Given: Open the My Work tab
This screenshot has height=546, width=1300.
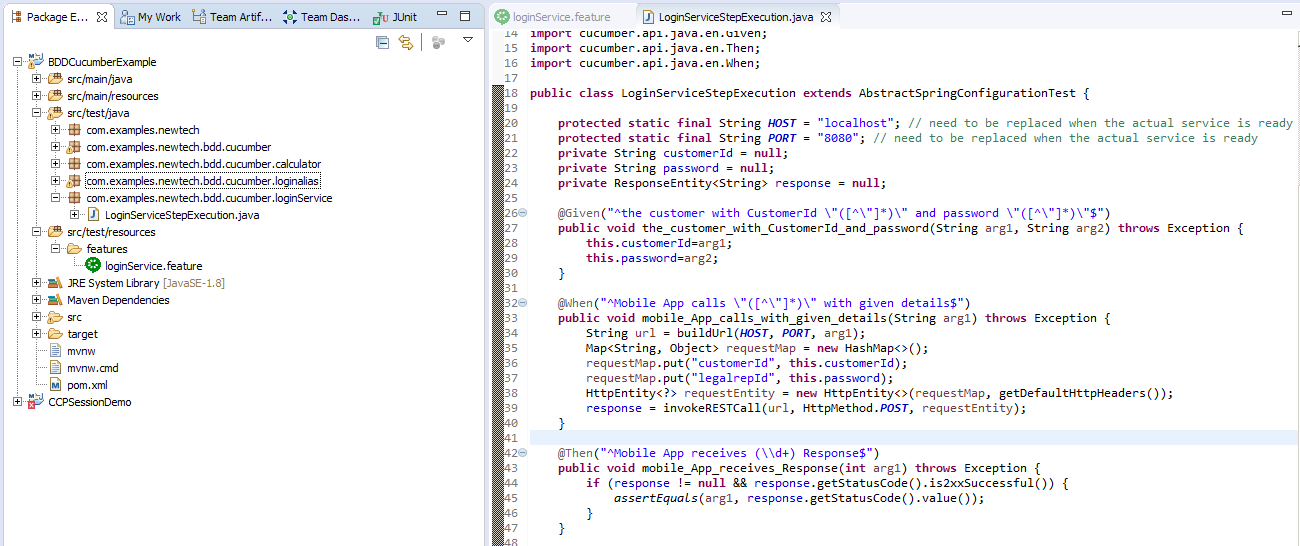Looking at the screenshot, I should [x=151, y=17].
